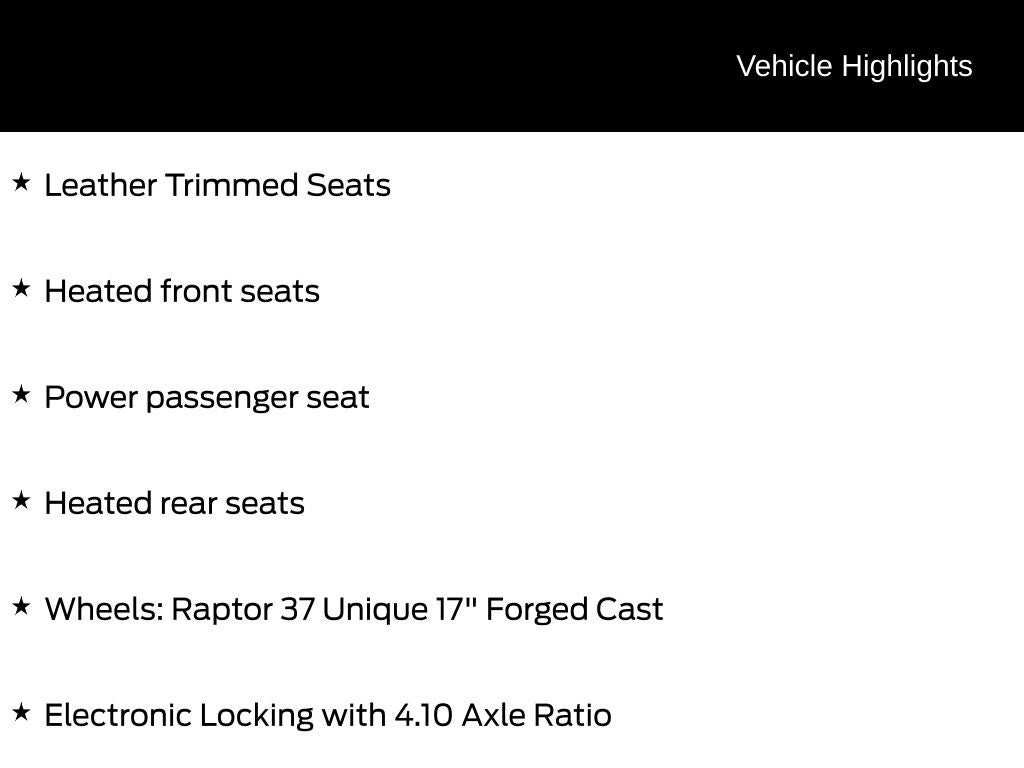Click the 4.10 number in the axle line
This screenshot has height=768, width=1024.
(x=423, y=715)
